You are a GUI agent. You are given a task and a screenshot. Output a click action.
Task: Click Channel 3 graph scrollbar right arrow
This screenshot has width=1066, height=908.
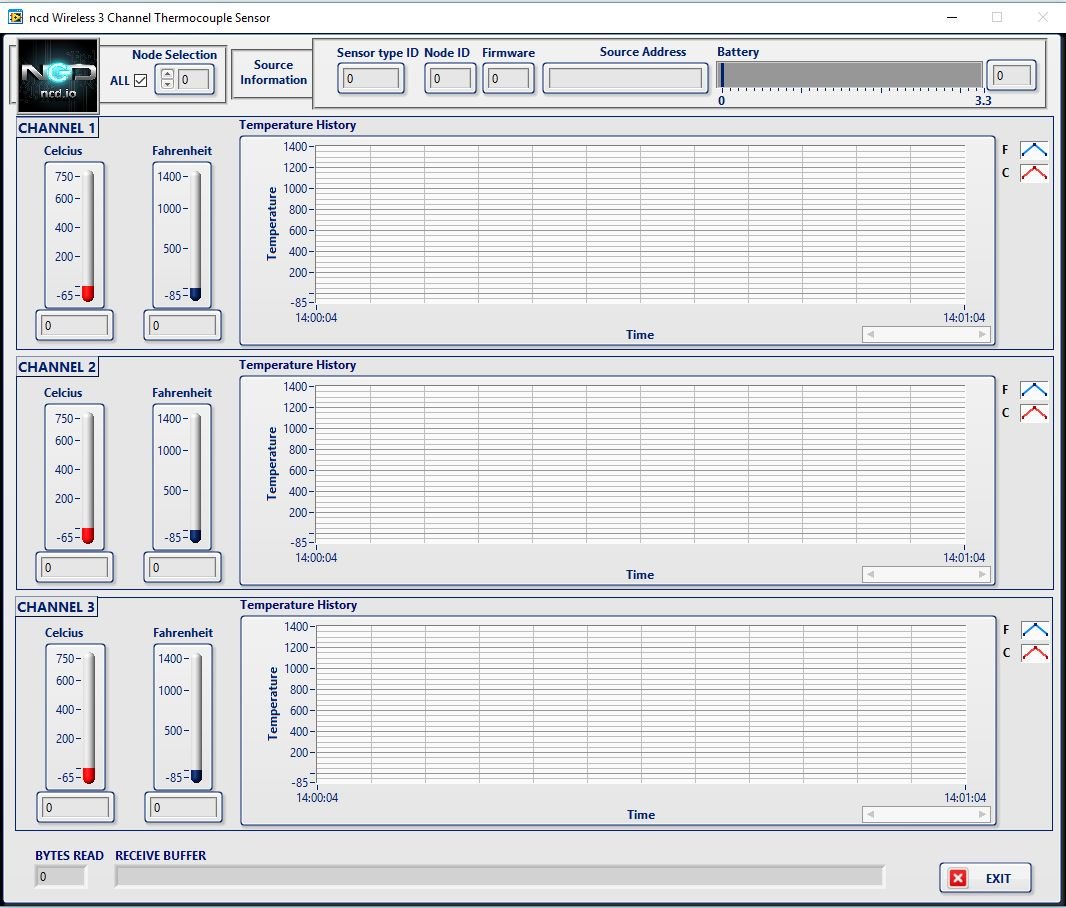point(982,814)
